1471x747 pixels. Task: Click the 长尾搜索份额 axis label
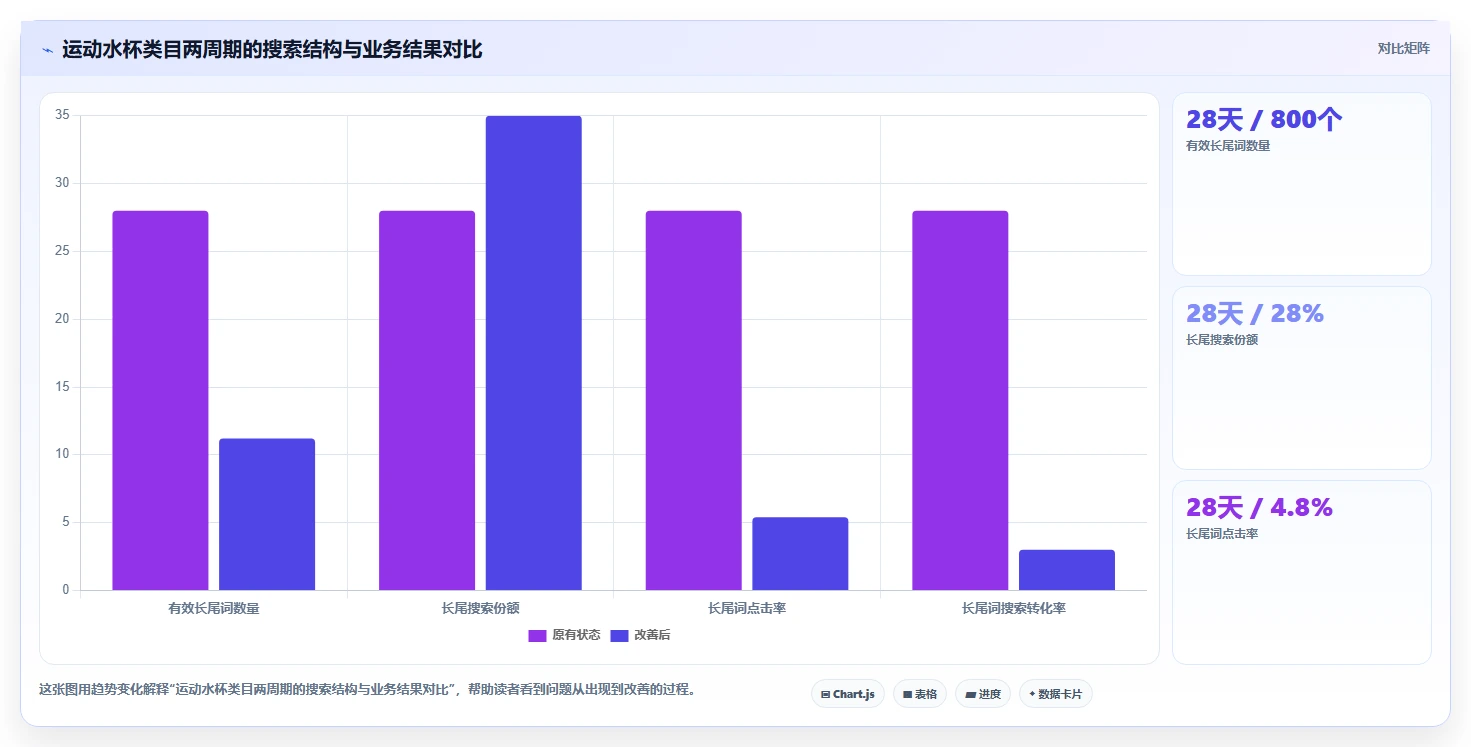pos(480,608)
